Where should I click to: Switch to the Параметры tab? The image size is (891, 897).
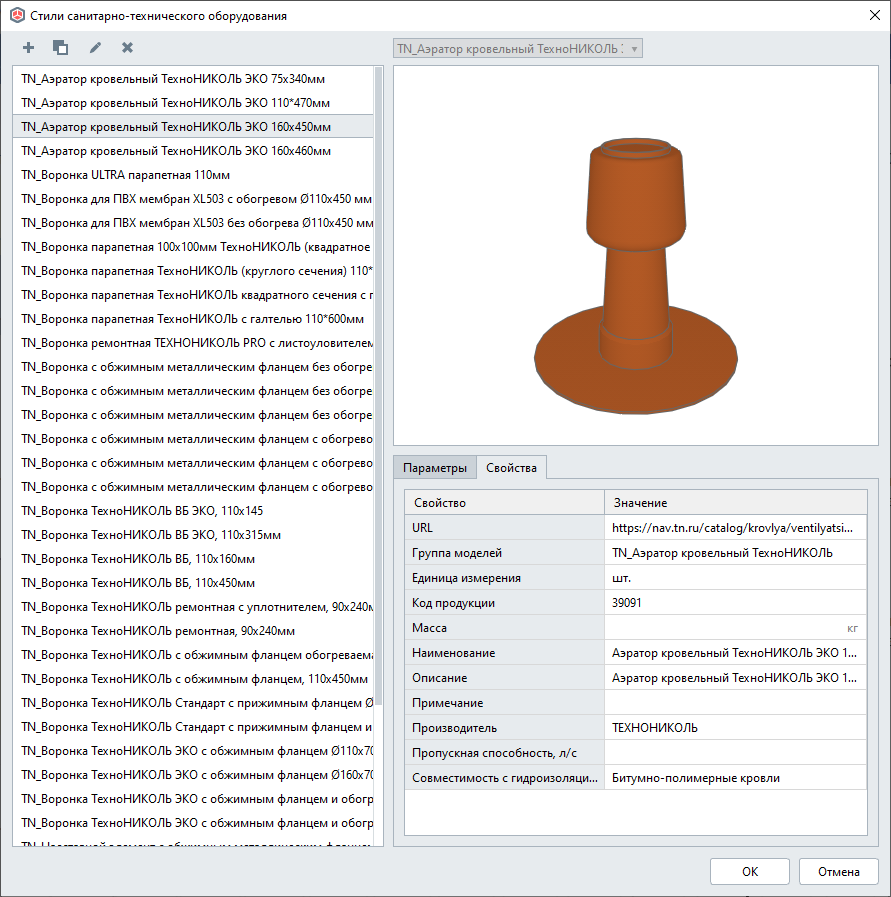pyautogui.click(x=435, y=468)
